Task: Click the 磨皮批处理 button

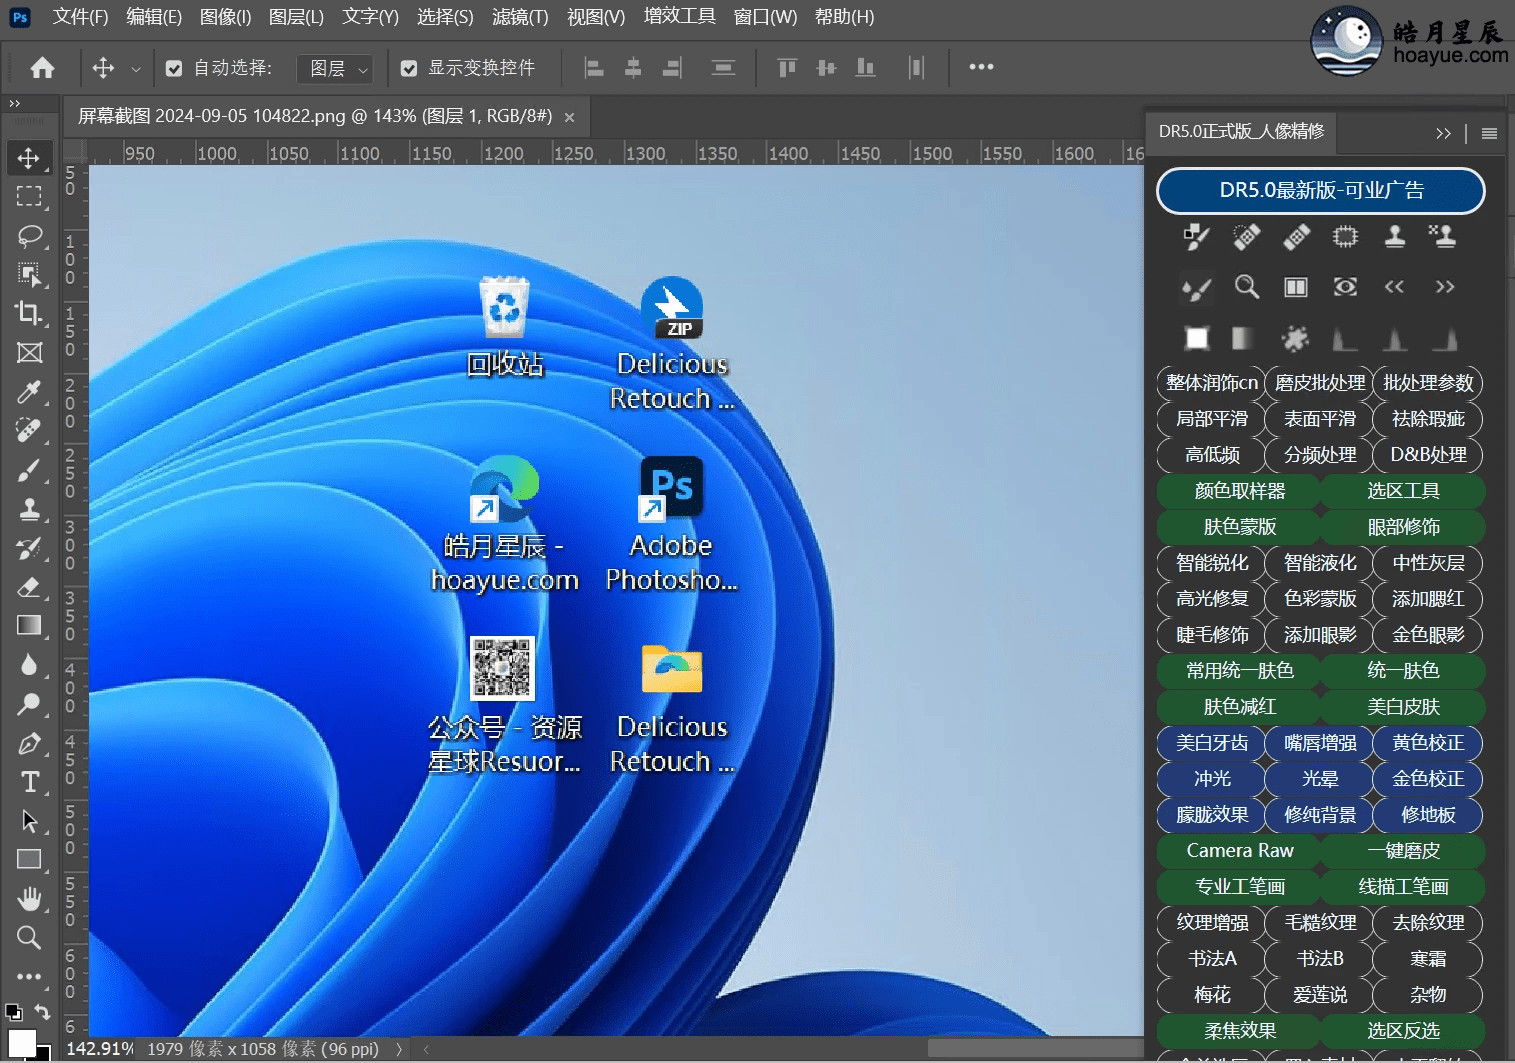Action: (x=1320, y=383)
